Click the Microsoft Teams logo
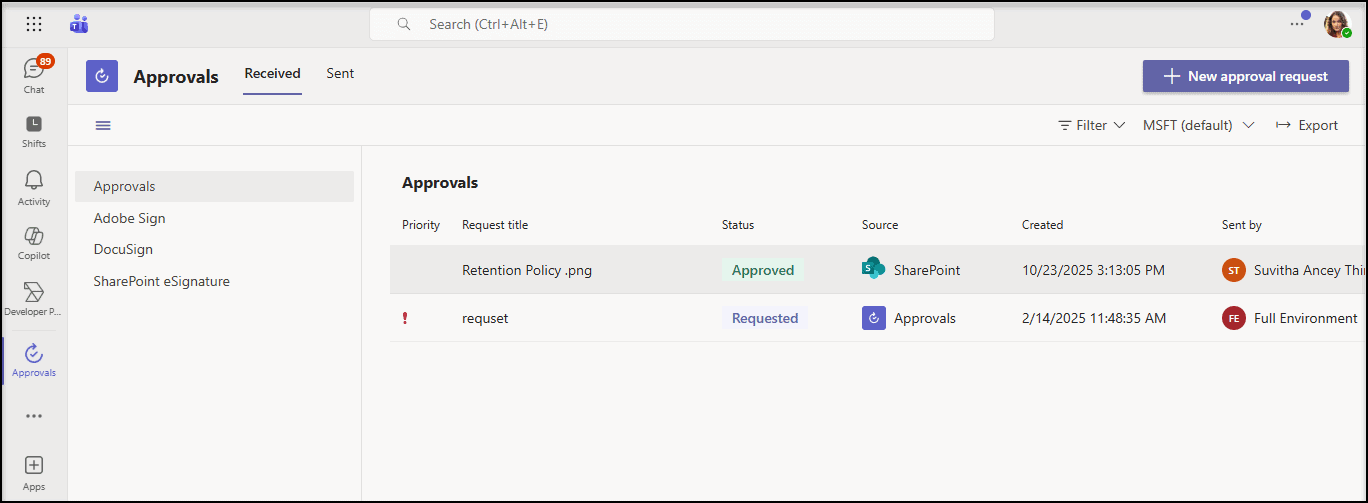This screenshot has width=1368, height=503. coord(79,24)
